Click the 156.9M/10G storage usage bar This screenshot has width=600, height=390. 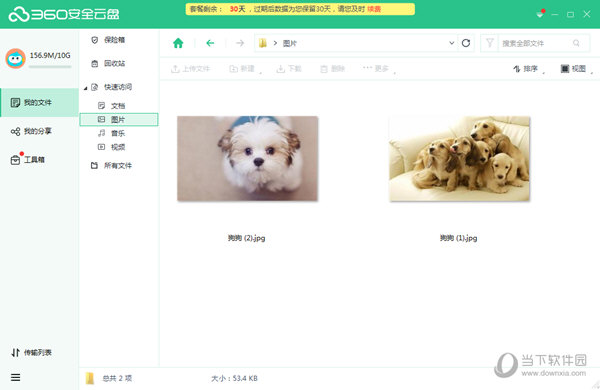[50, 67]
